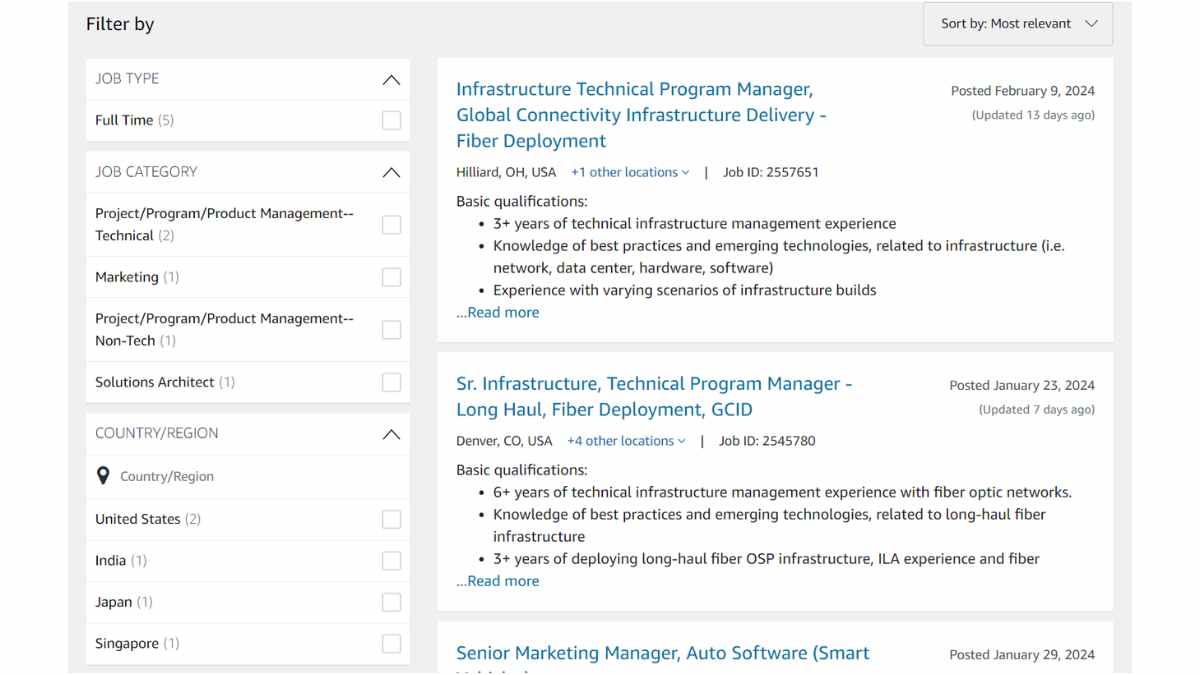The image size is (1200, 675).
Task: Check Project/Program/Product Management Non-Tech checkbox
Action: pos(391,330)
